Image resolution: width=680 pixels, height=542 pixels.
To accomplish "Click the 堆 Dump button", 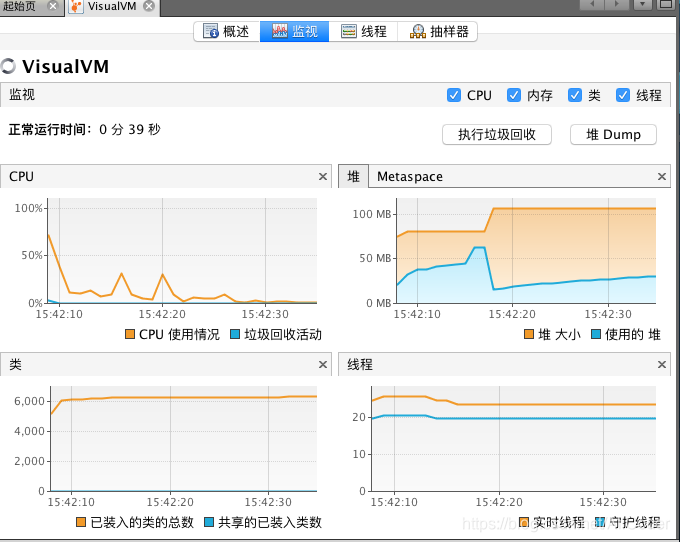I will pyautogui.click(x=613, y=134).
